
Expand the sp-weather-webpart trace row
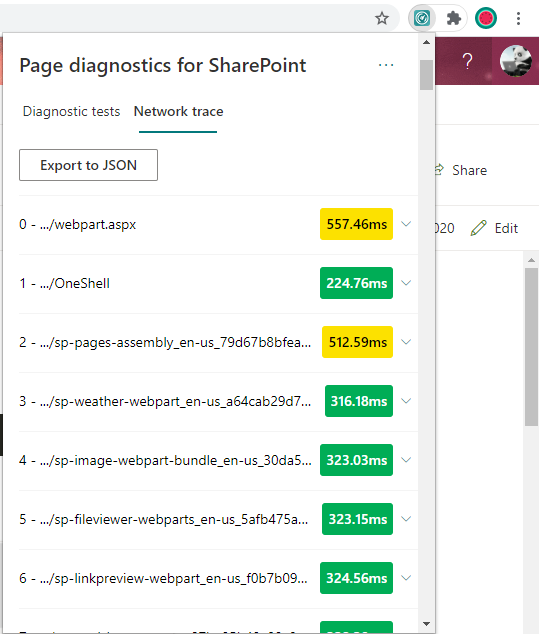click(406, 401)
